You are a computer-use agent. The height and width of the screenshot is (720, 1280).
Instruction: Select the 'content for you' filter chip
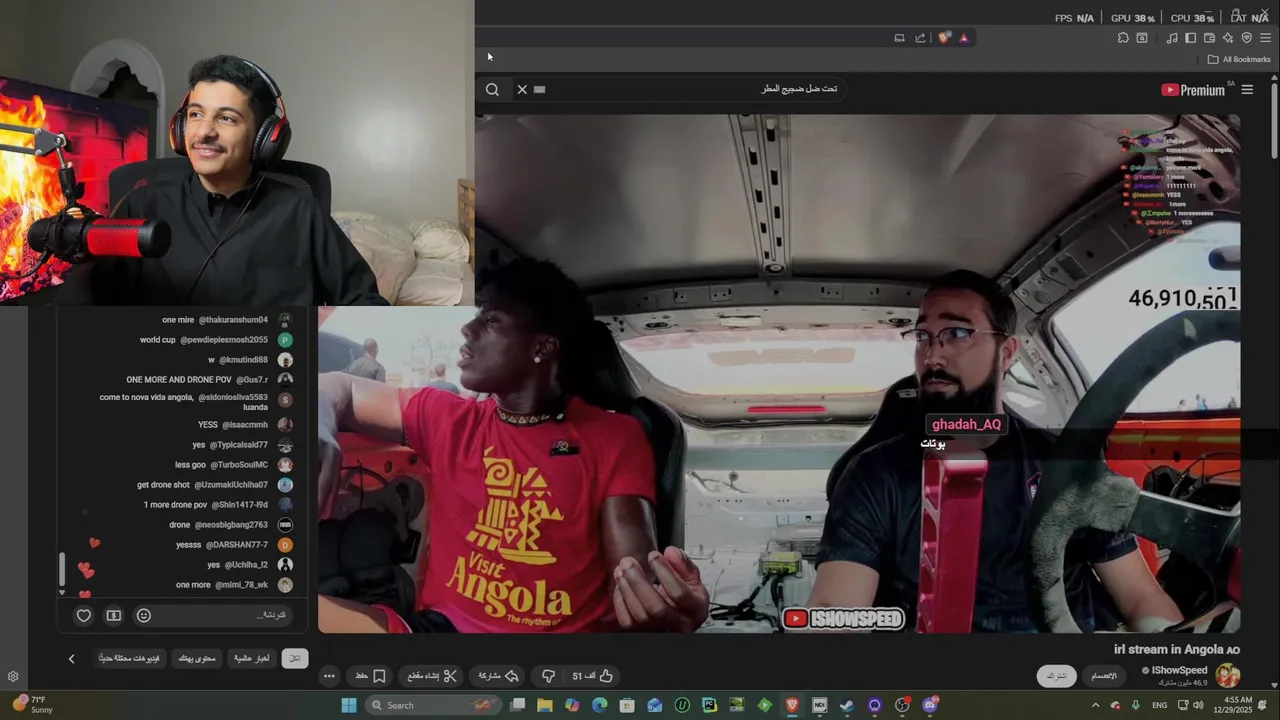197,659
